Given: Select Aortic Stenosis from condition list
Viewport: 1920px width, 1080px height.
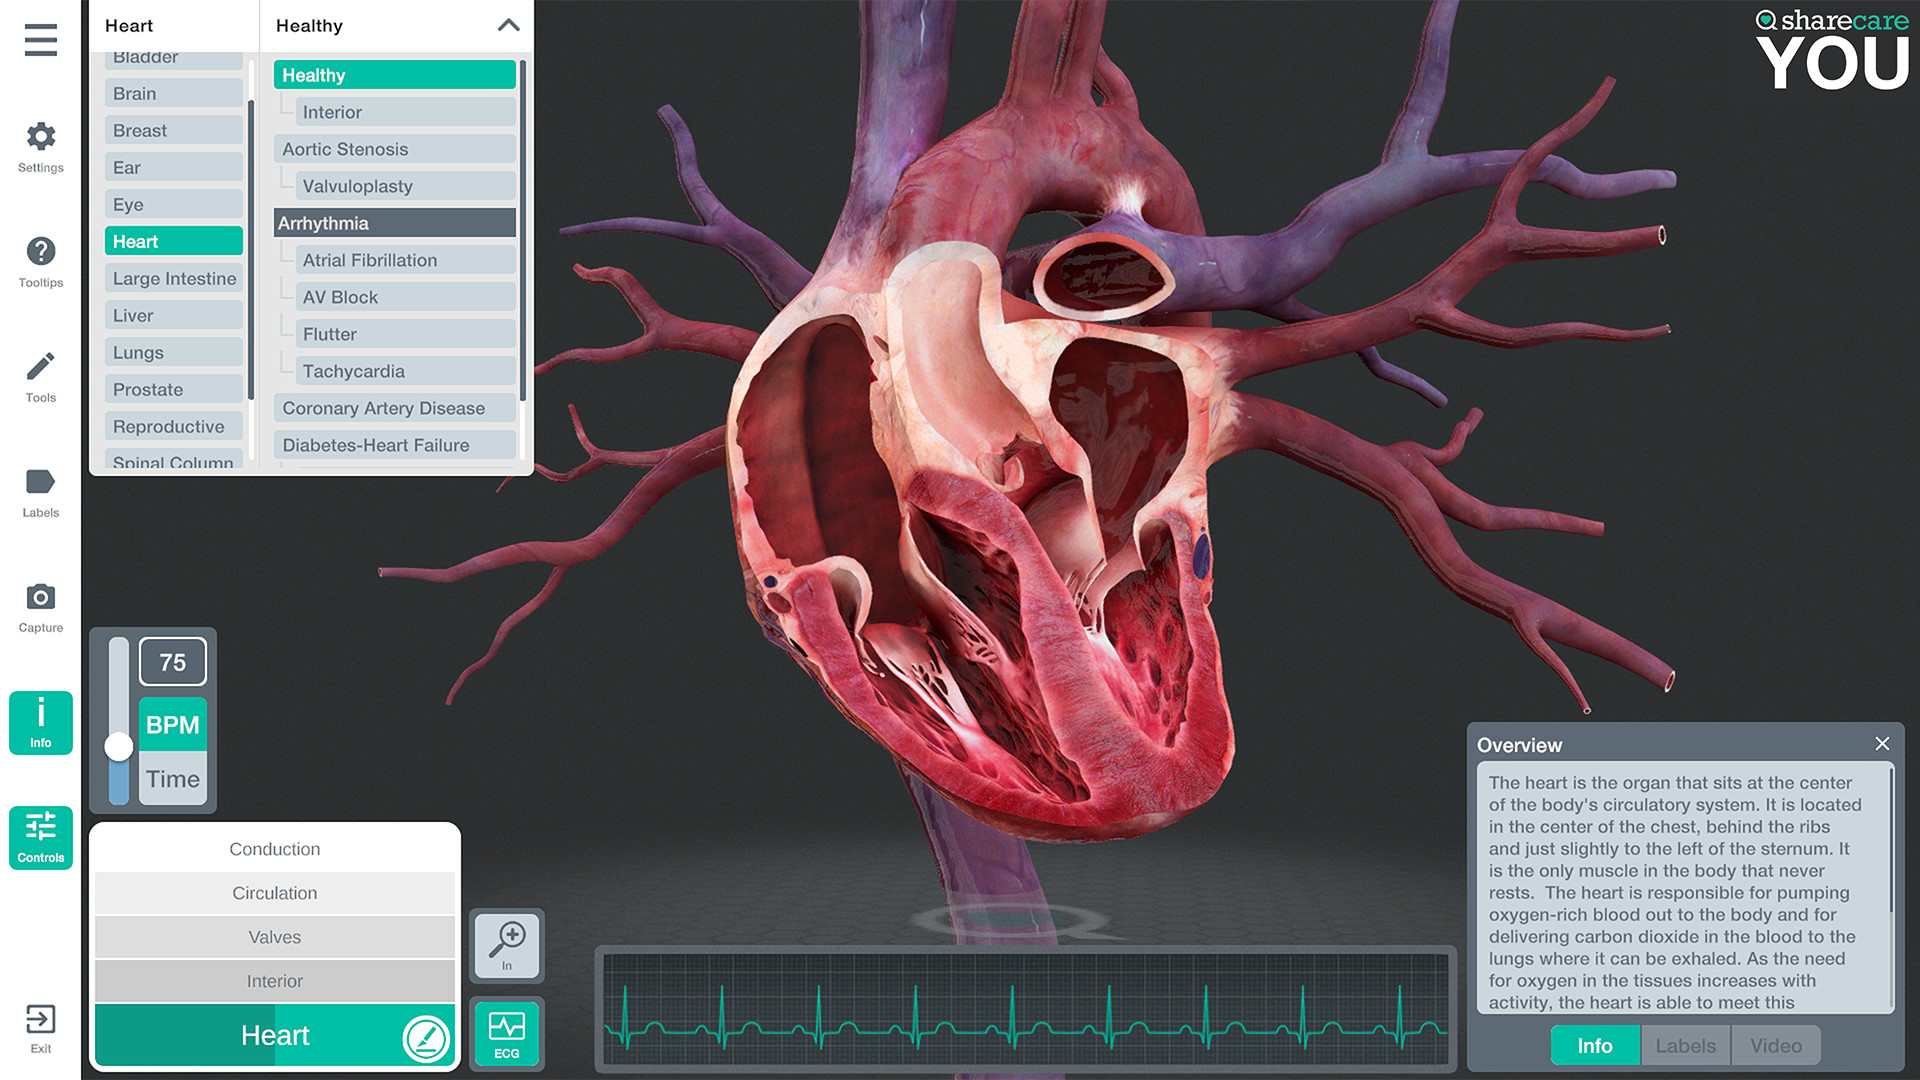Looking at the screenshot, I should (394, 149).
